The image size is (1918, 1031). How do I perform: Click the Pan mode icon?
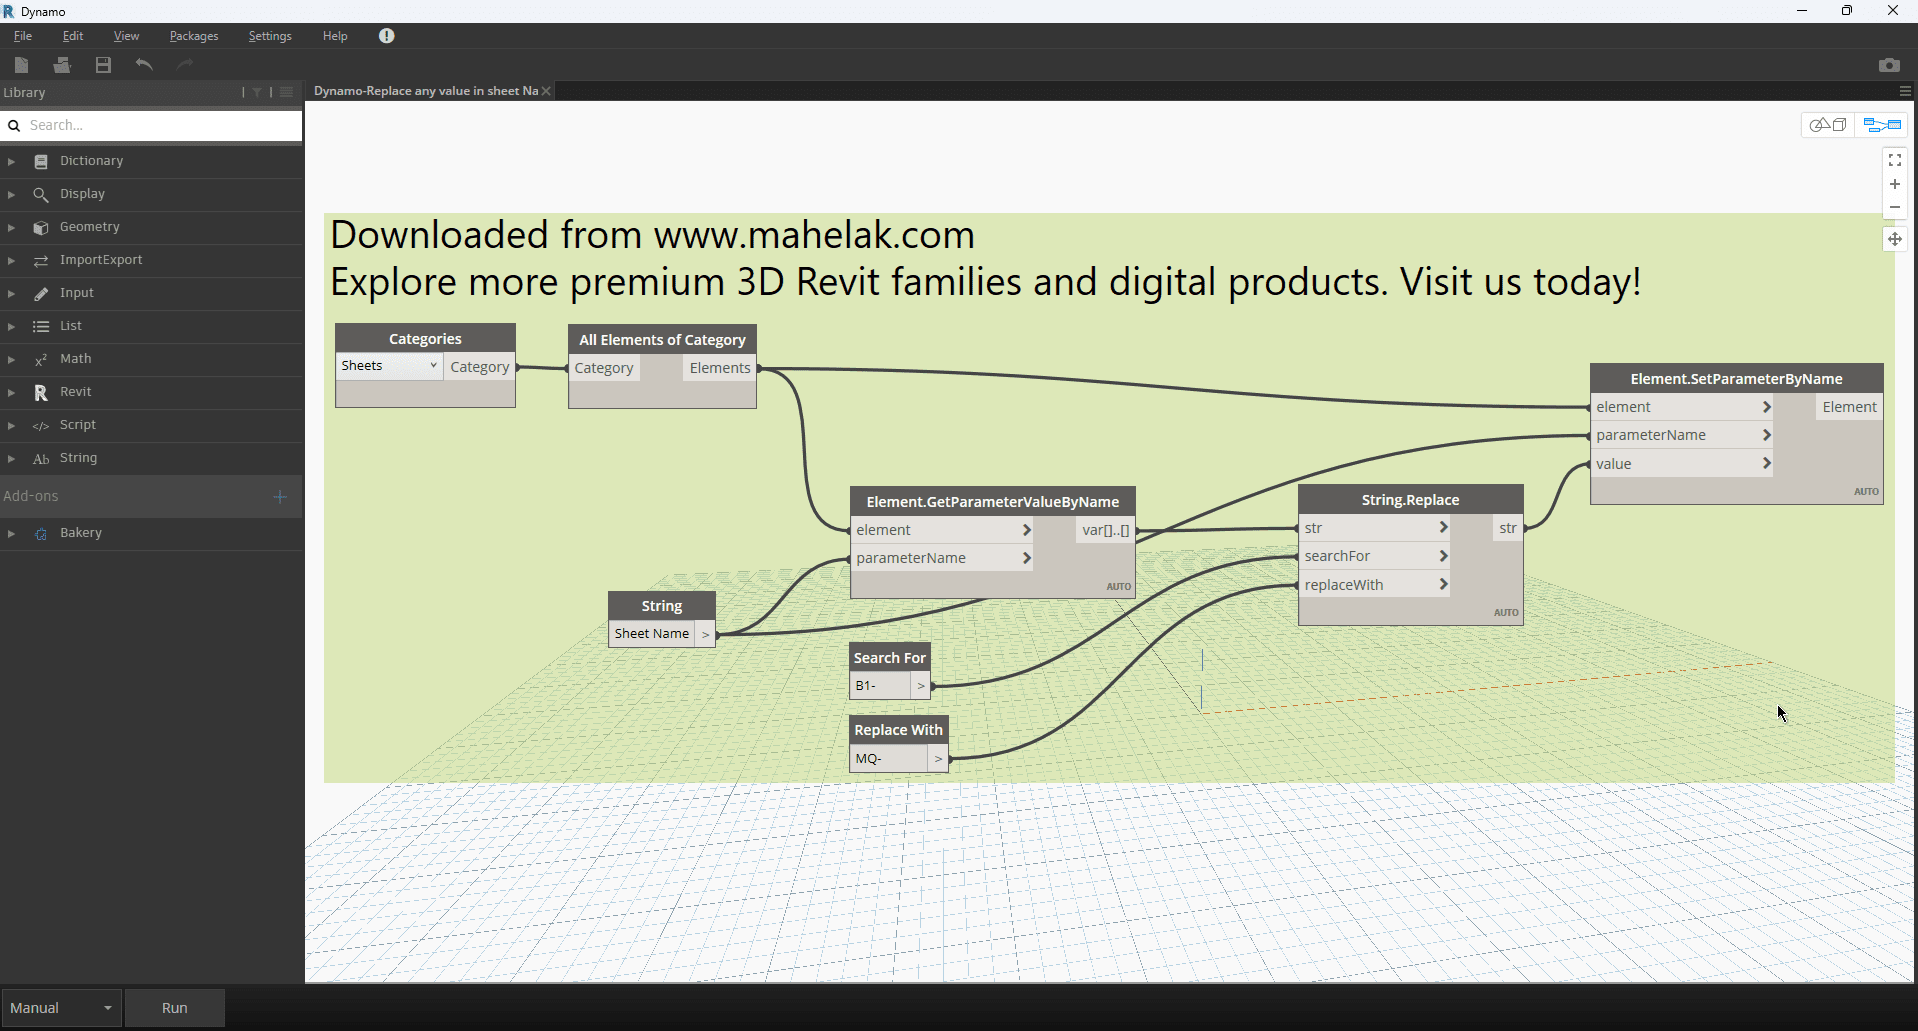click(x=1894, y=239)
